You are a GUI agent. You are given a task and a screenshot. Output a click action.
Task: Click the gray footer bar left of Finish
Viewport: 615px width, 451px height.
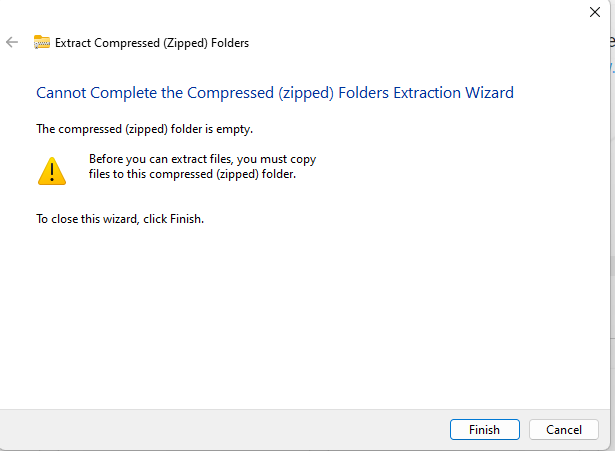(224, 430)
